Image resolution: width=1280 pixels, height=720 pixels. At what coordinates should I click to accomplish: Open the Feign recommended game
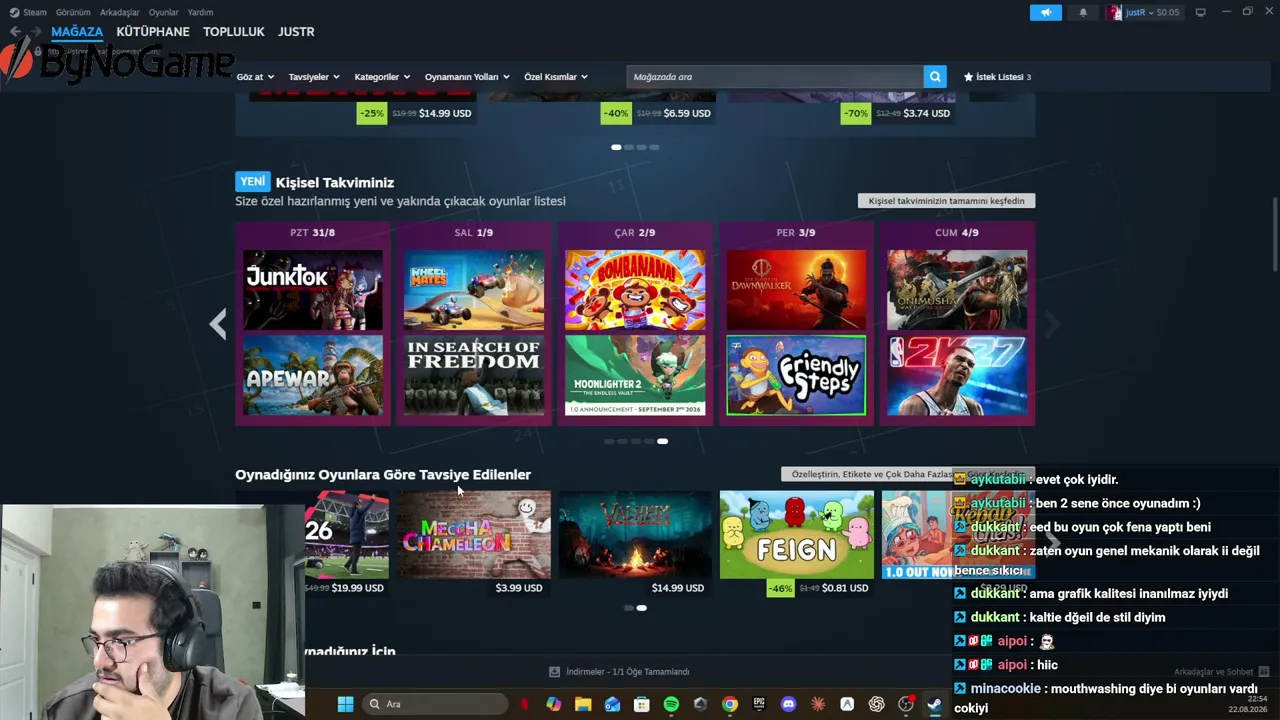pyautogui.click(x=796, y=534)
